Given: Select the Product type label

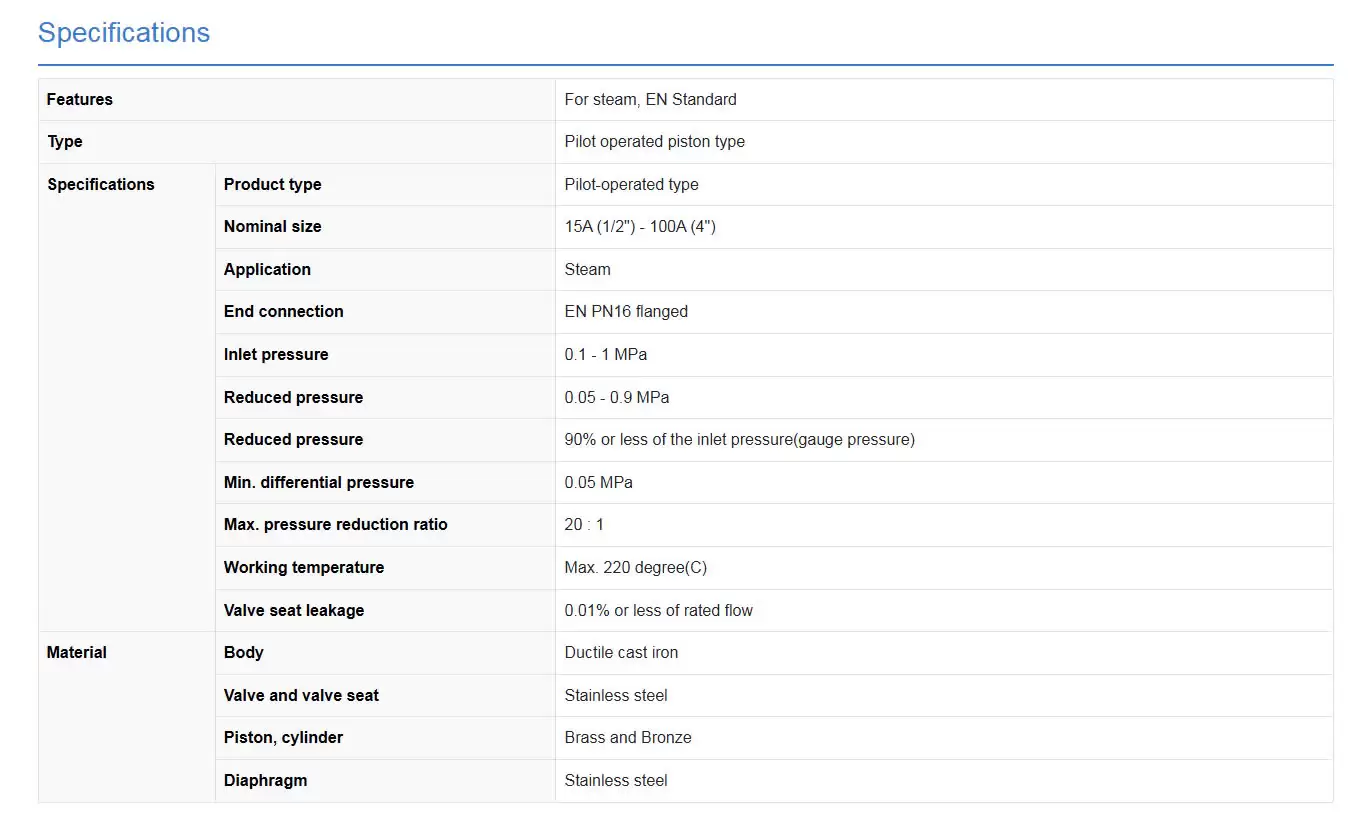Looking at the screenshot, I should [x=272, y=184].
